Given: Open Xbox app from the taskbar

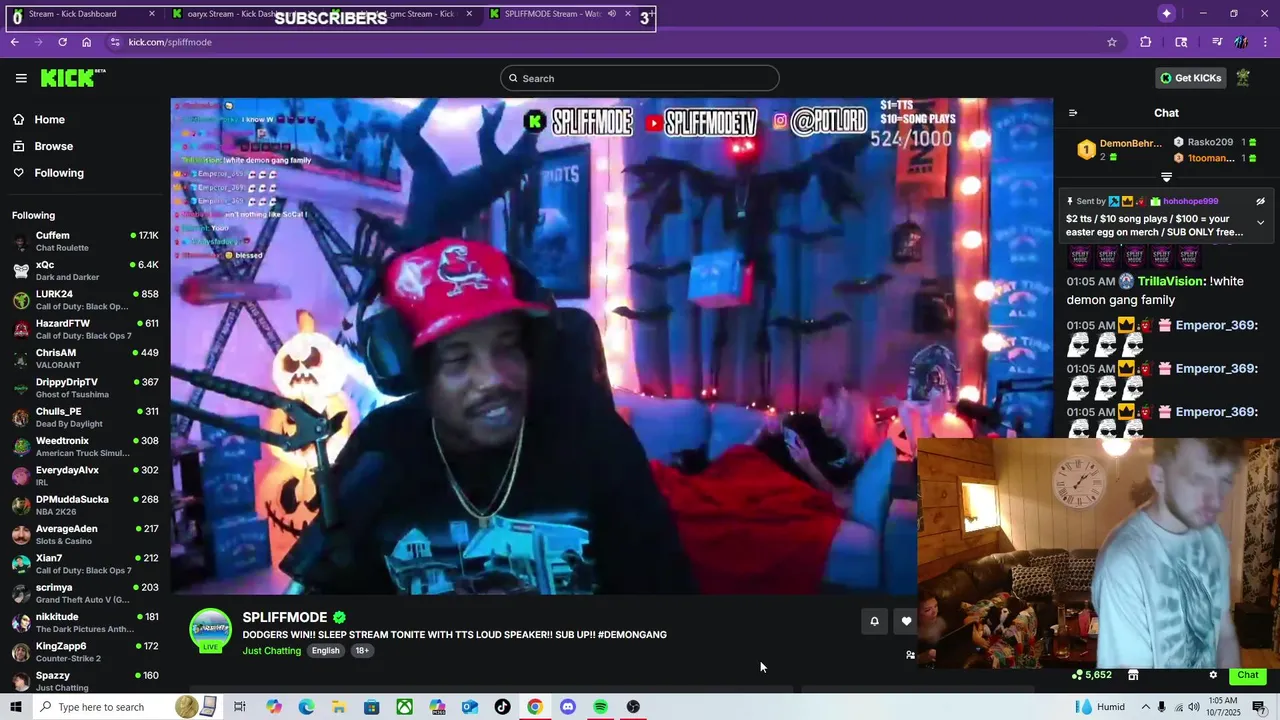Looking at the screenshot, I should [404, 707].
